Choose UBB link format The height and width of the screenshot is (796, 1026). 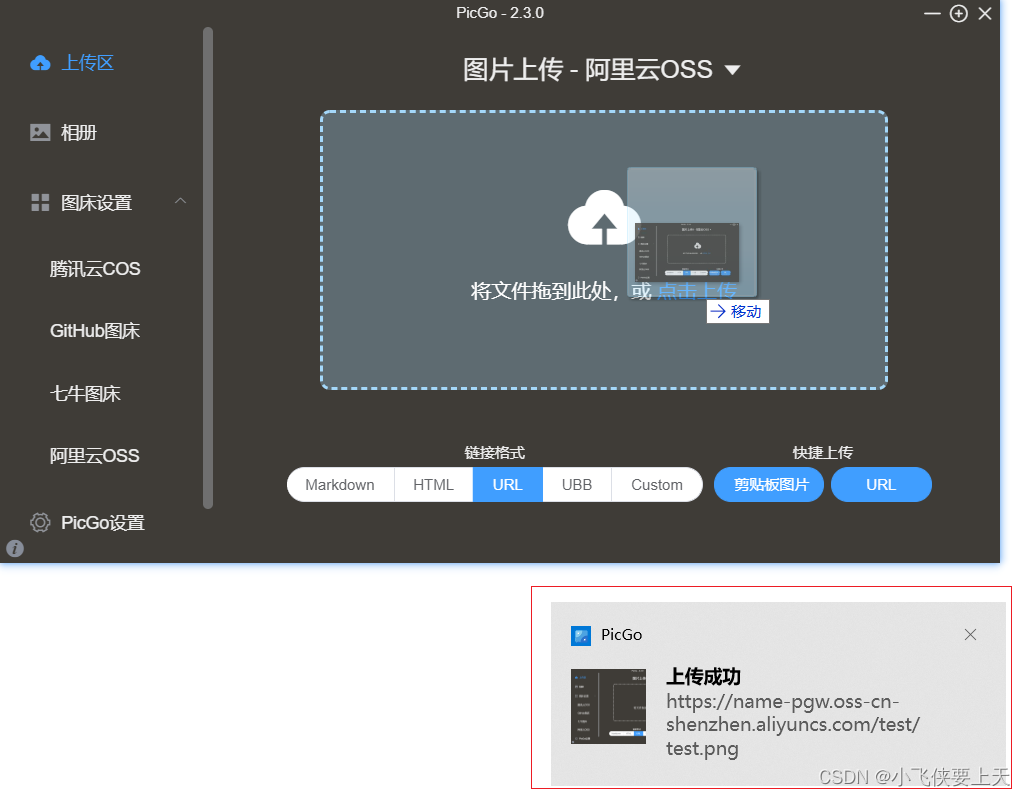577,485
